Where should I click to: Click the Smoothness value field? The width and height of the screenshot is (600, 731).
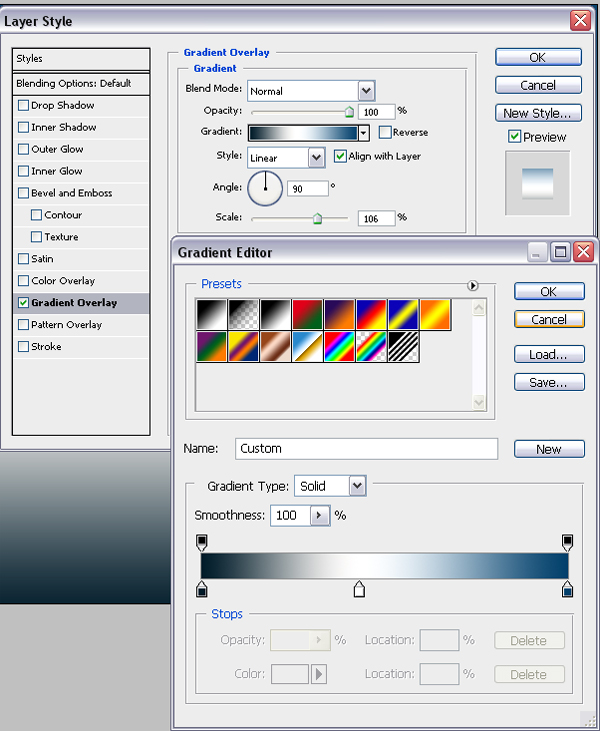(x=290, y=516)
